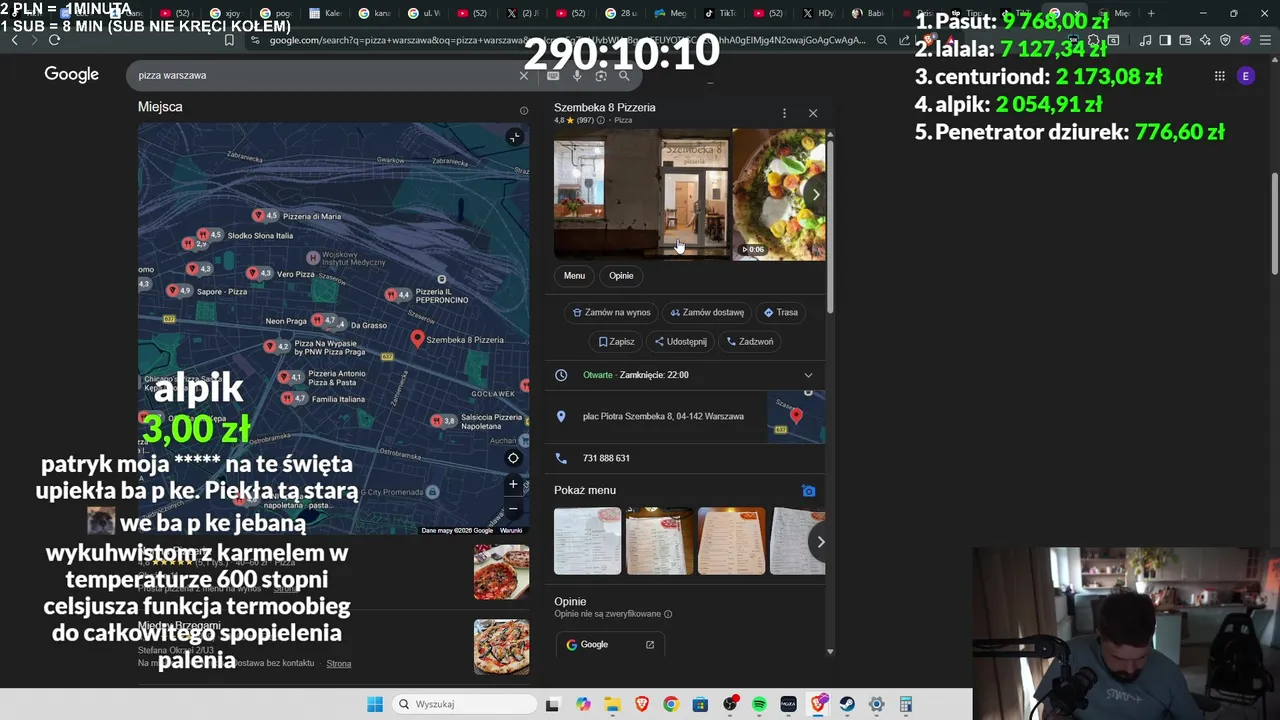Zoom in on the map
Viewport: 1280px width, 720px height.
[x=513, y=484]
